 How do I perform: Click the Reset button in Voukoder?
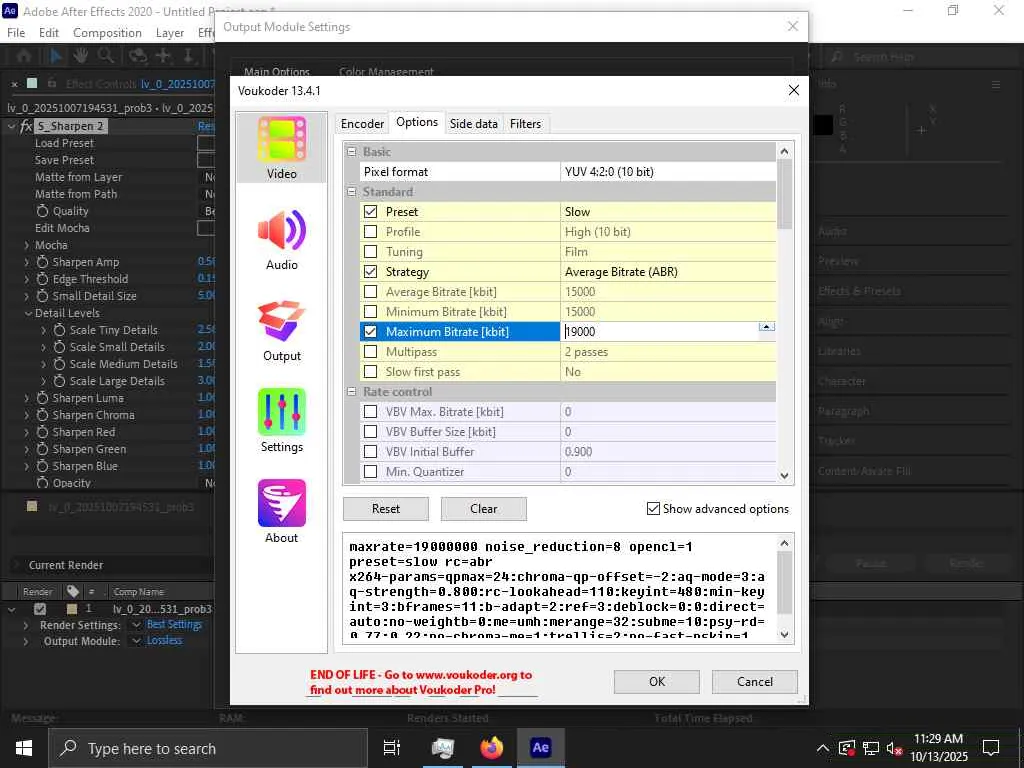pyautogui.click(x=386, y=509)
